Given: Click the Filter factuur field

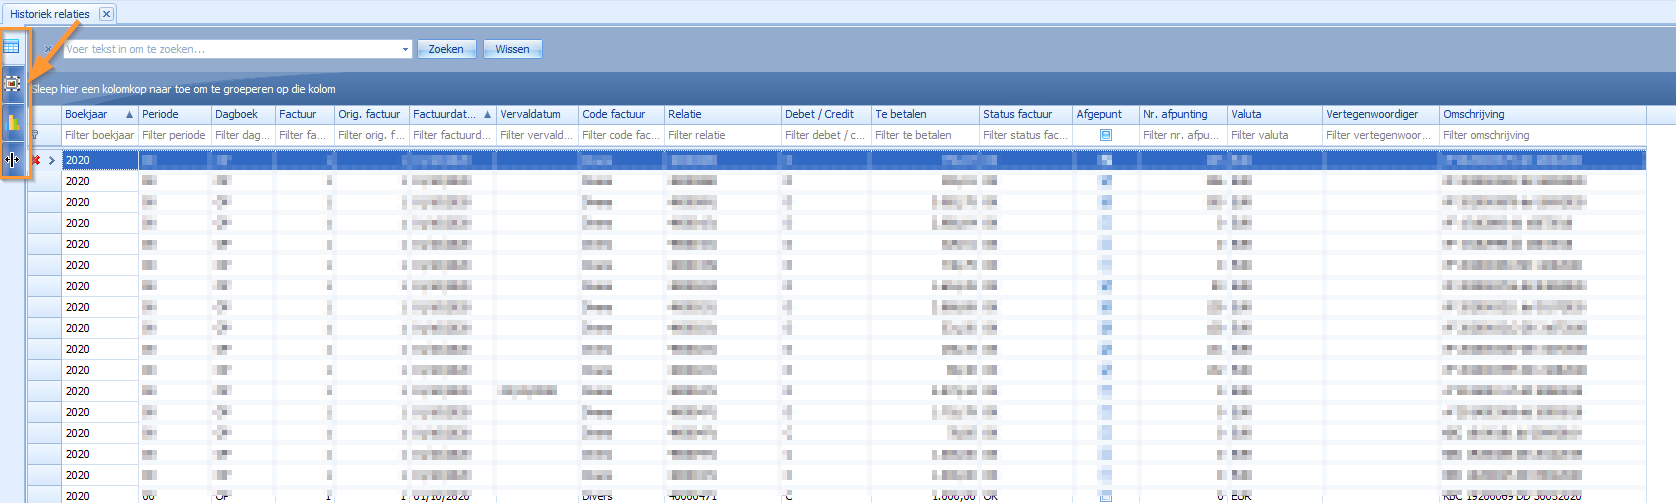Looking at the screenshot, I should pyautogui.click(x=305, y=135).
